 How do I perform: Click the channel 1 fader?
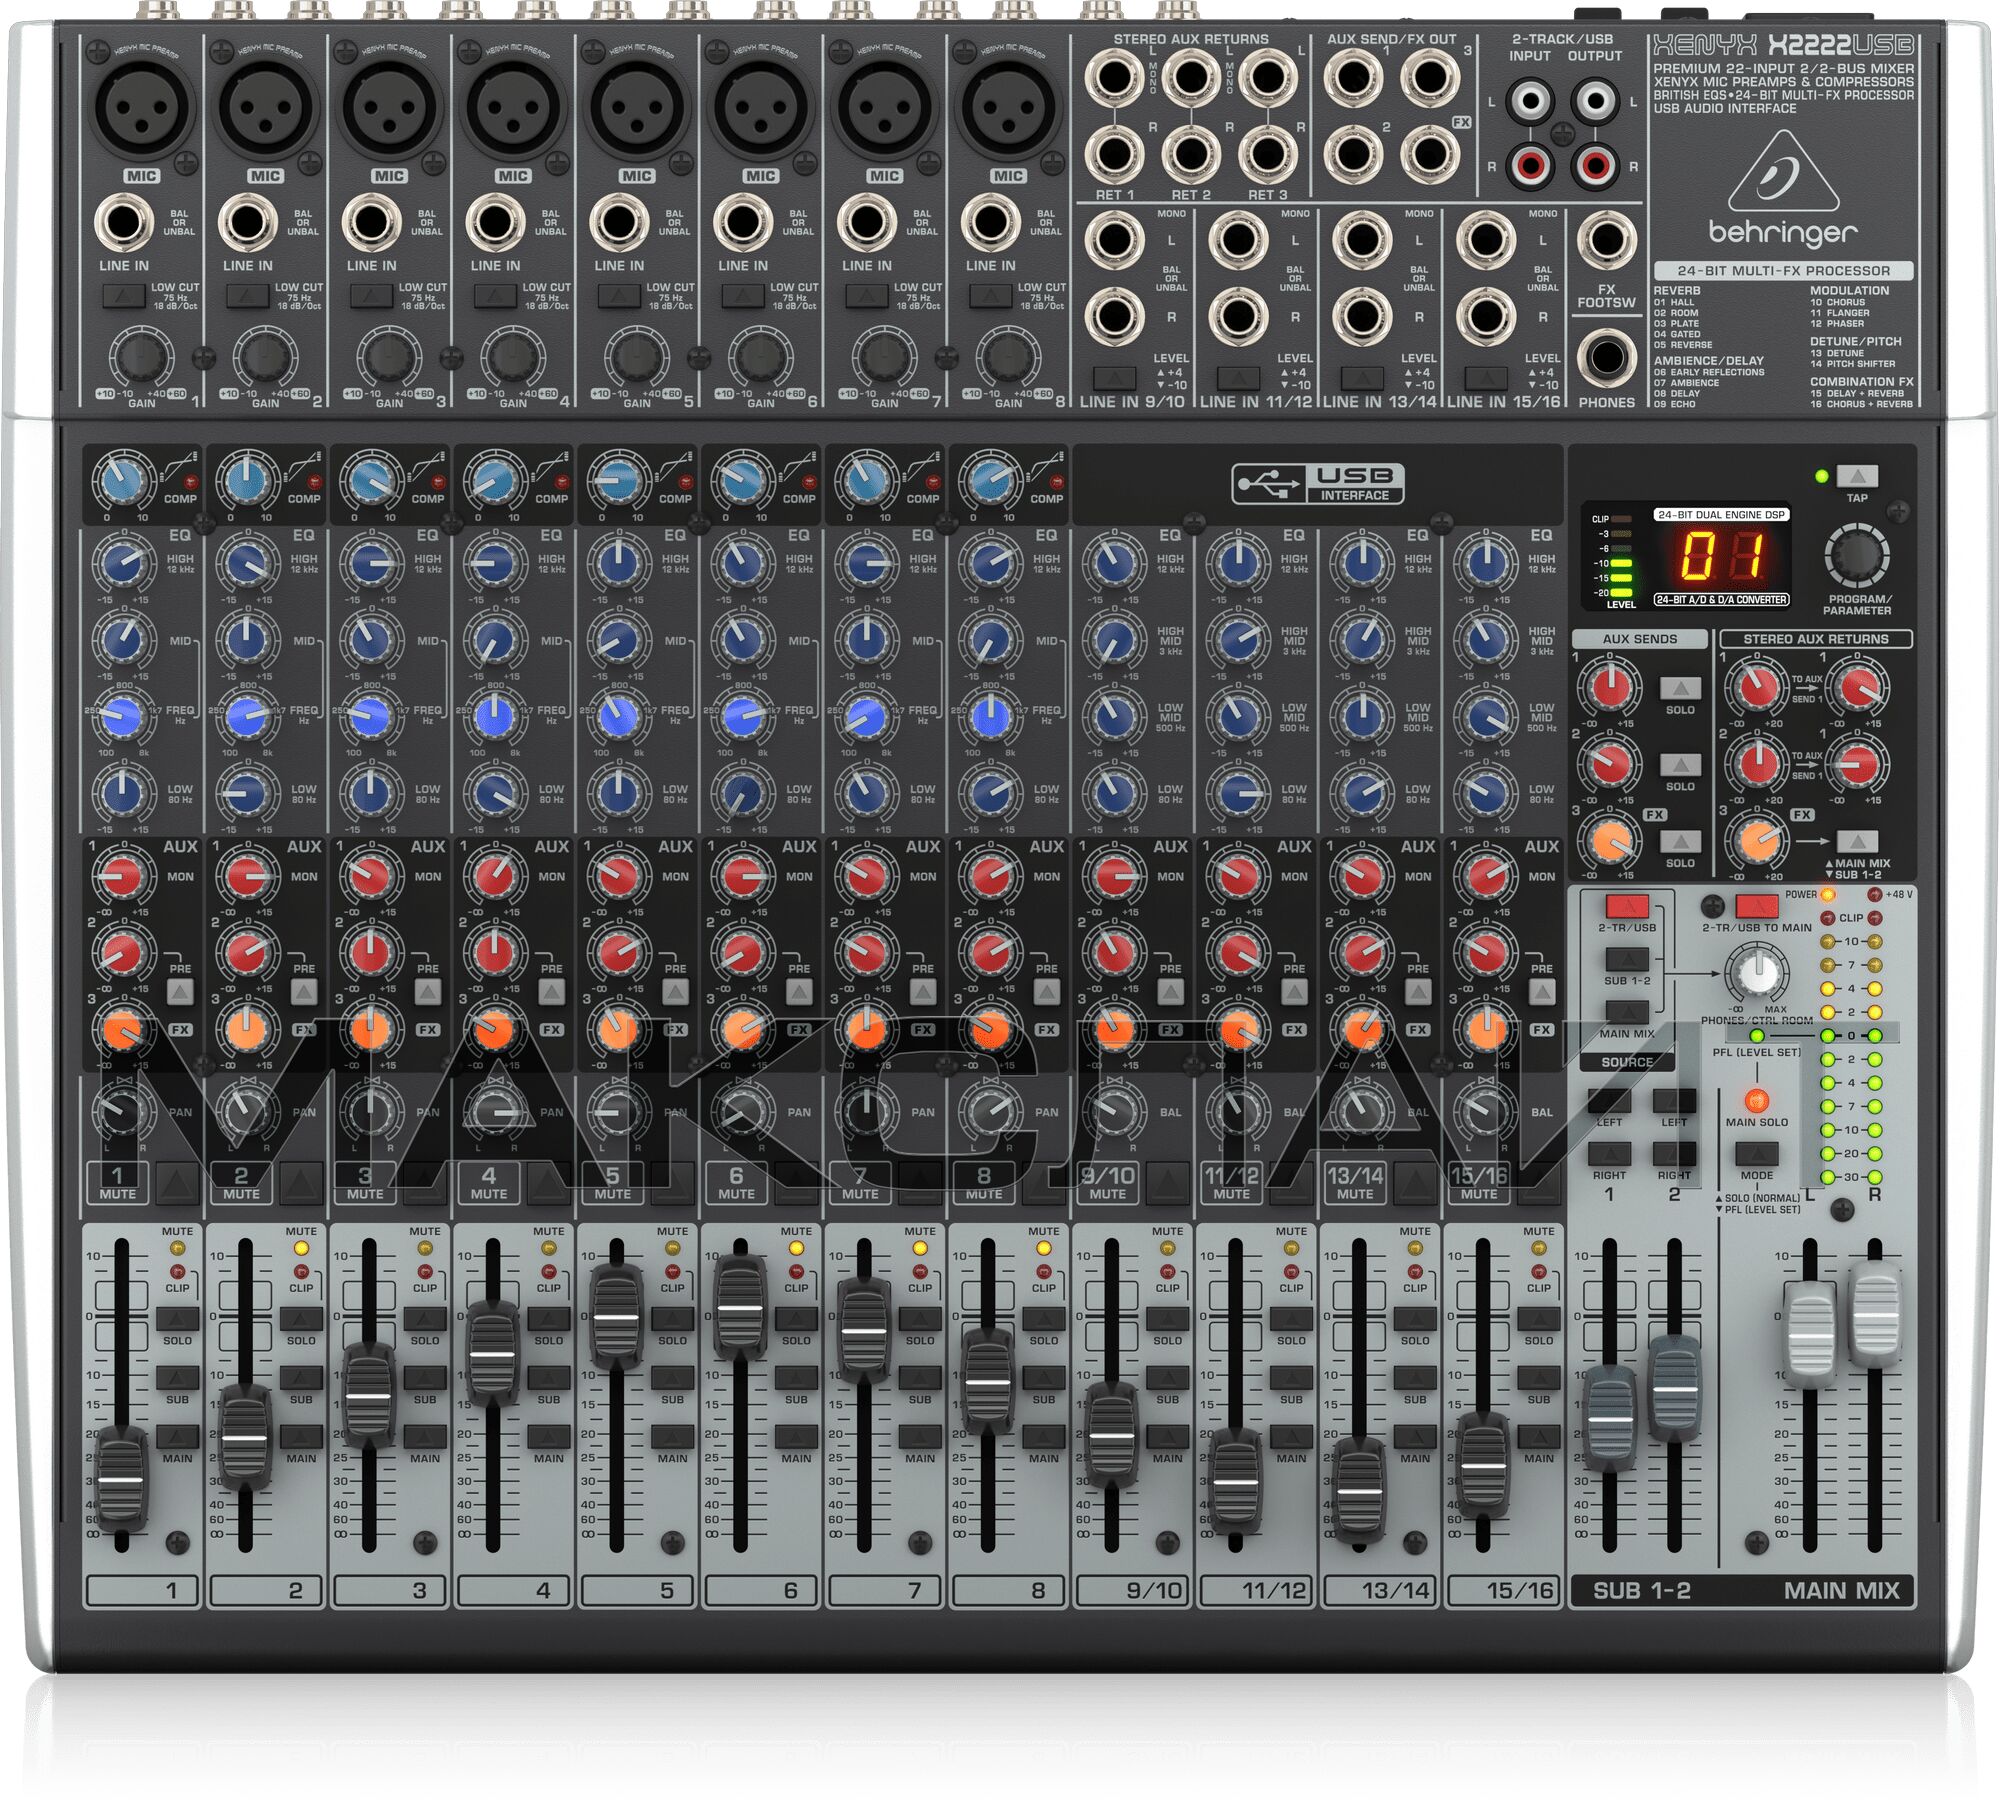coord(121,1477)
